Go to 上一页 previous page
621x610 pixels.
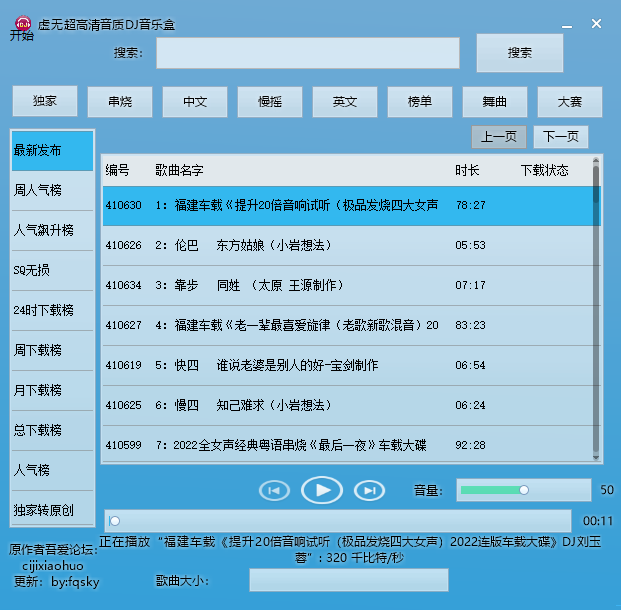coord(499,137)
